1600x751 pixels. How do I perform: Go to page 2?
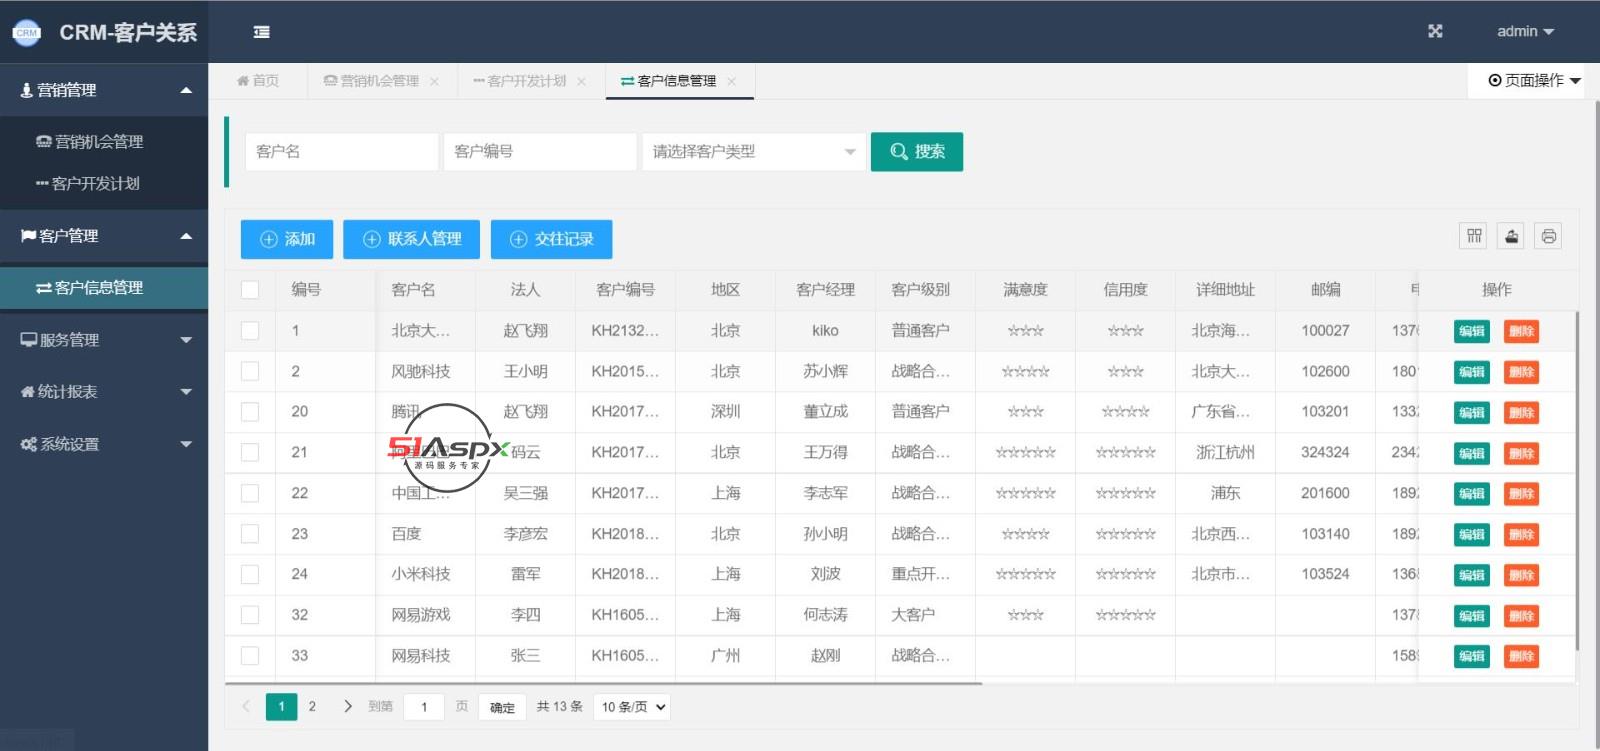click(x=312, y=707)
